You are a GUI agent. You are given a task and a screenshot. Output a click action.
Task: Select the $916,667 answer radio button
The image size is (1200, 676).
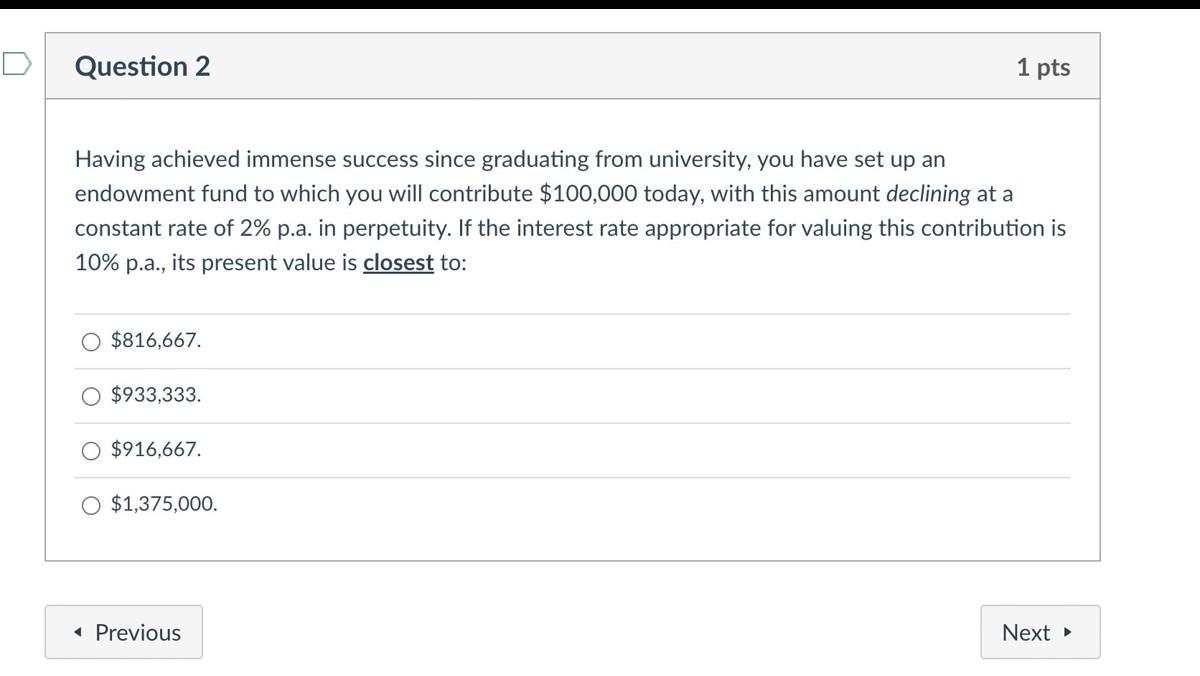coord(89,449)
